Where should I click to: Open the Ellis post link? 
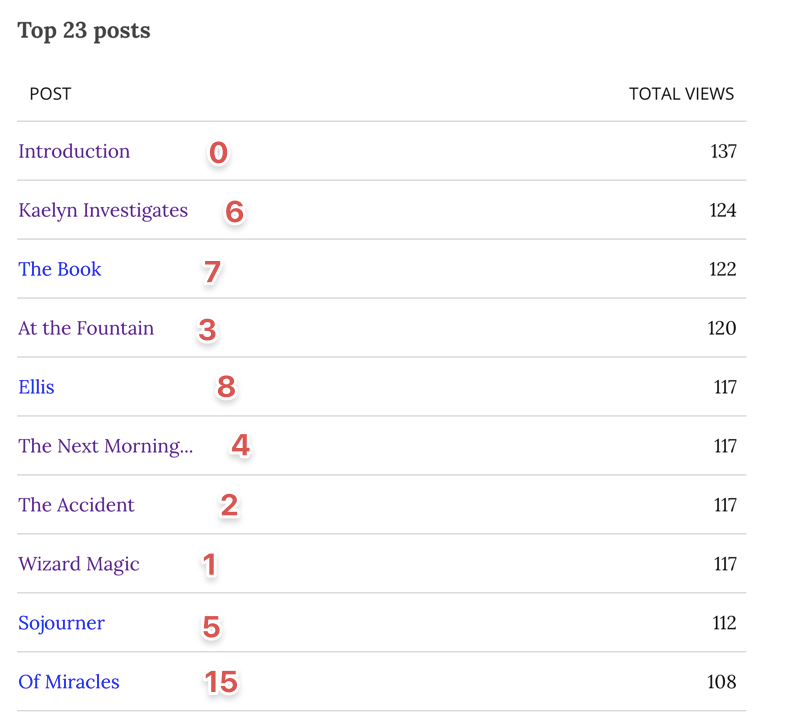click(36, 388)
